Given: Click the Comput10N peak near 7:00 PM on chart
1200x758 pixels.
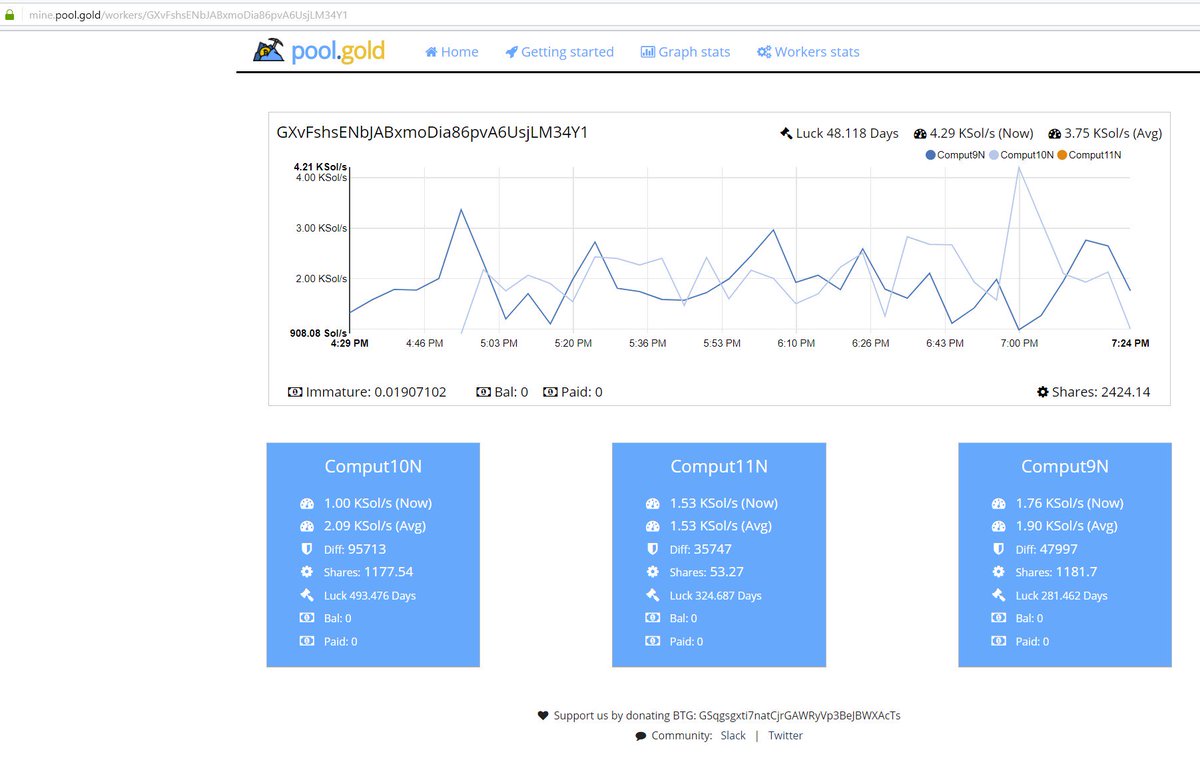Looking at the screenshot, I should pos(1019,168).
